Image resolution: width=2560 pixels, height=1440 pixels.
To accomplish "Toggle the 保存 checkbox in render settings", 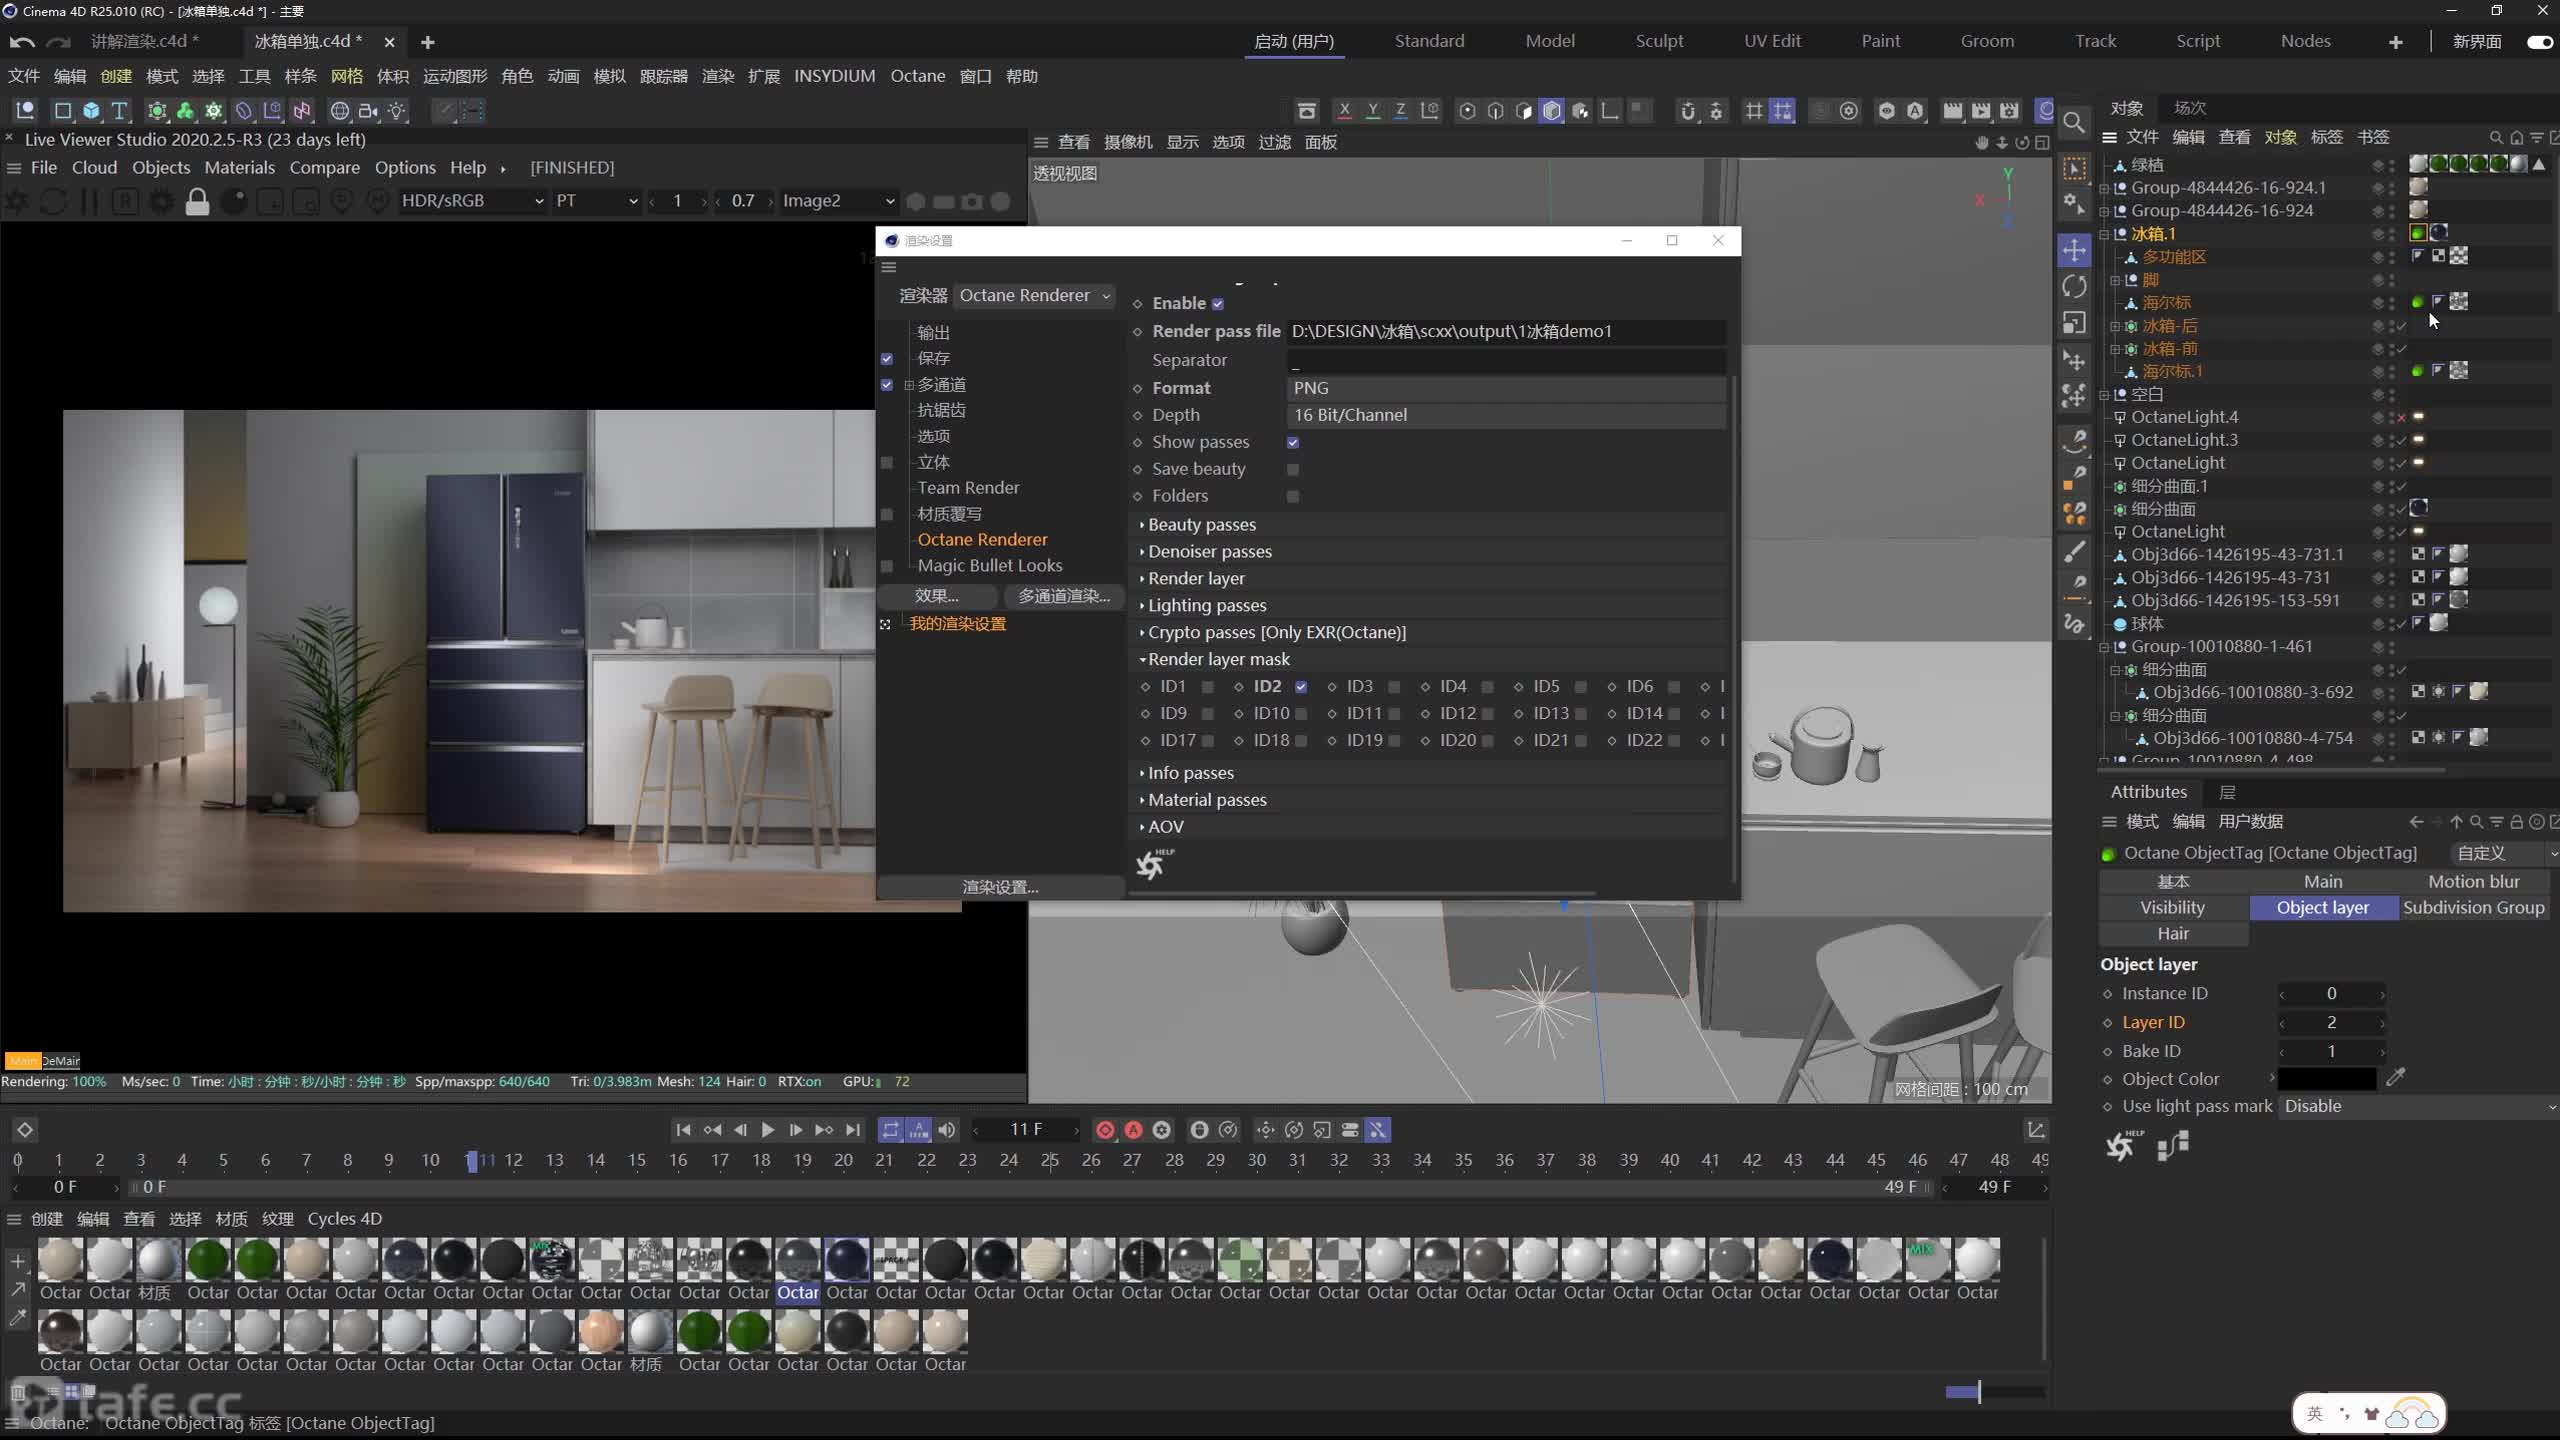I will point(887,358).
